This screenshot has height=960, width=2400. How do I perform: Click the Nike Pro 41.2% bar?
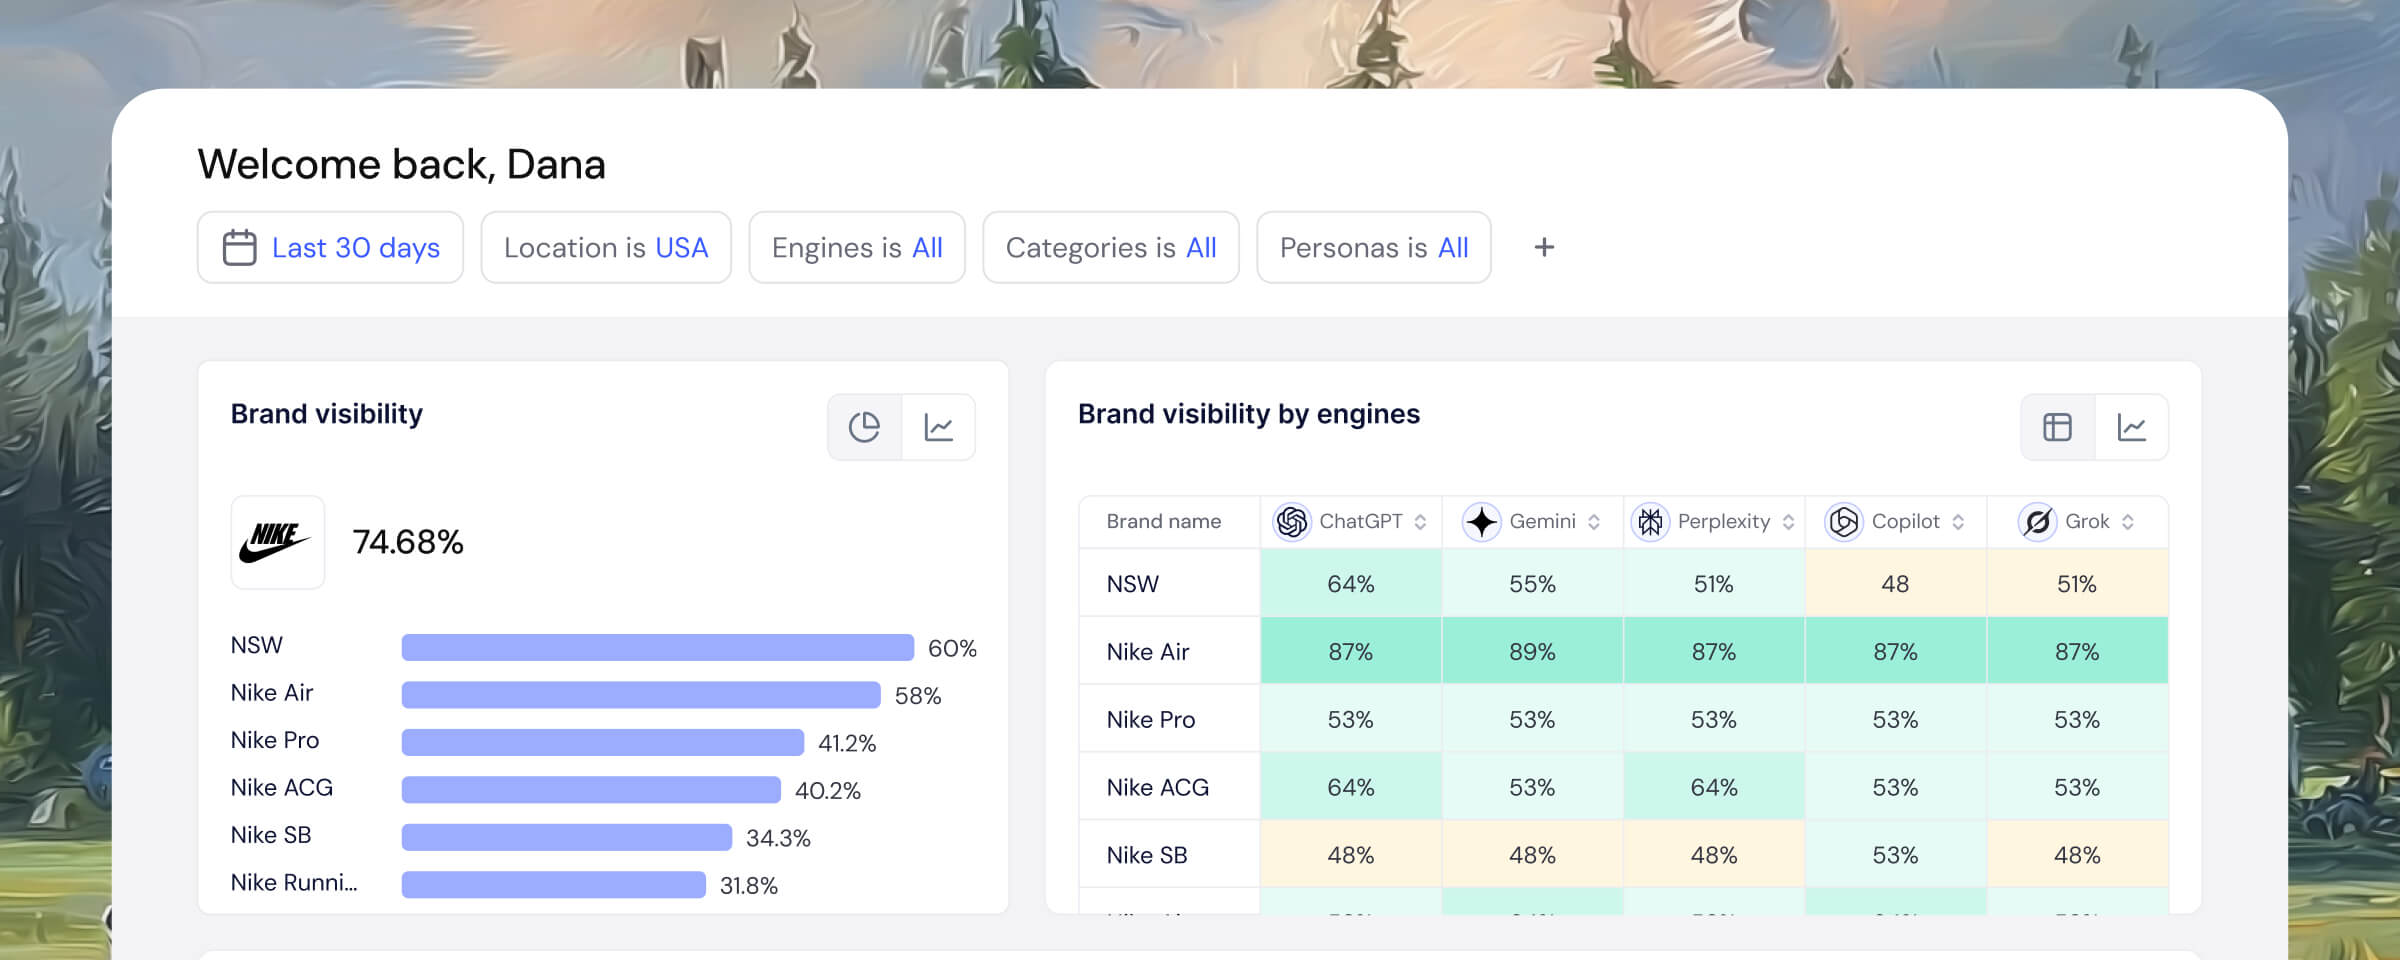tap(603, 742)
